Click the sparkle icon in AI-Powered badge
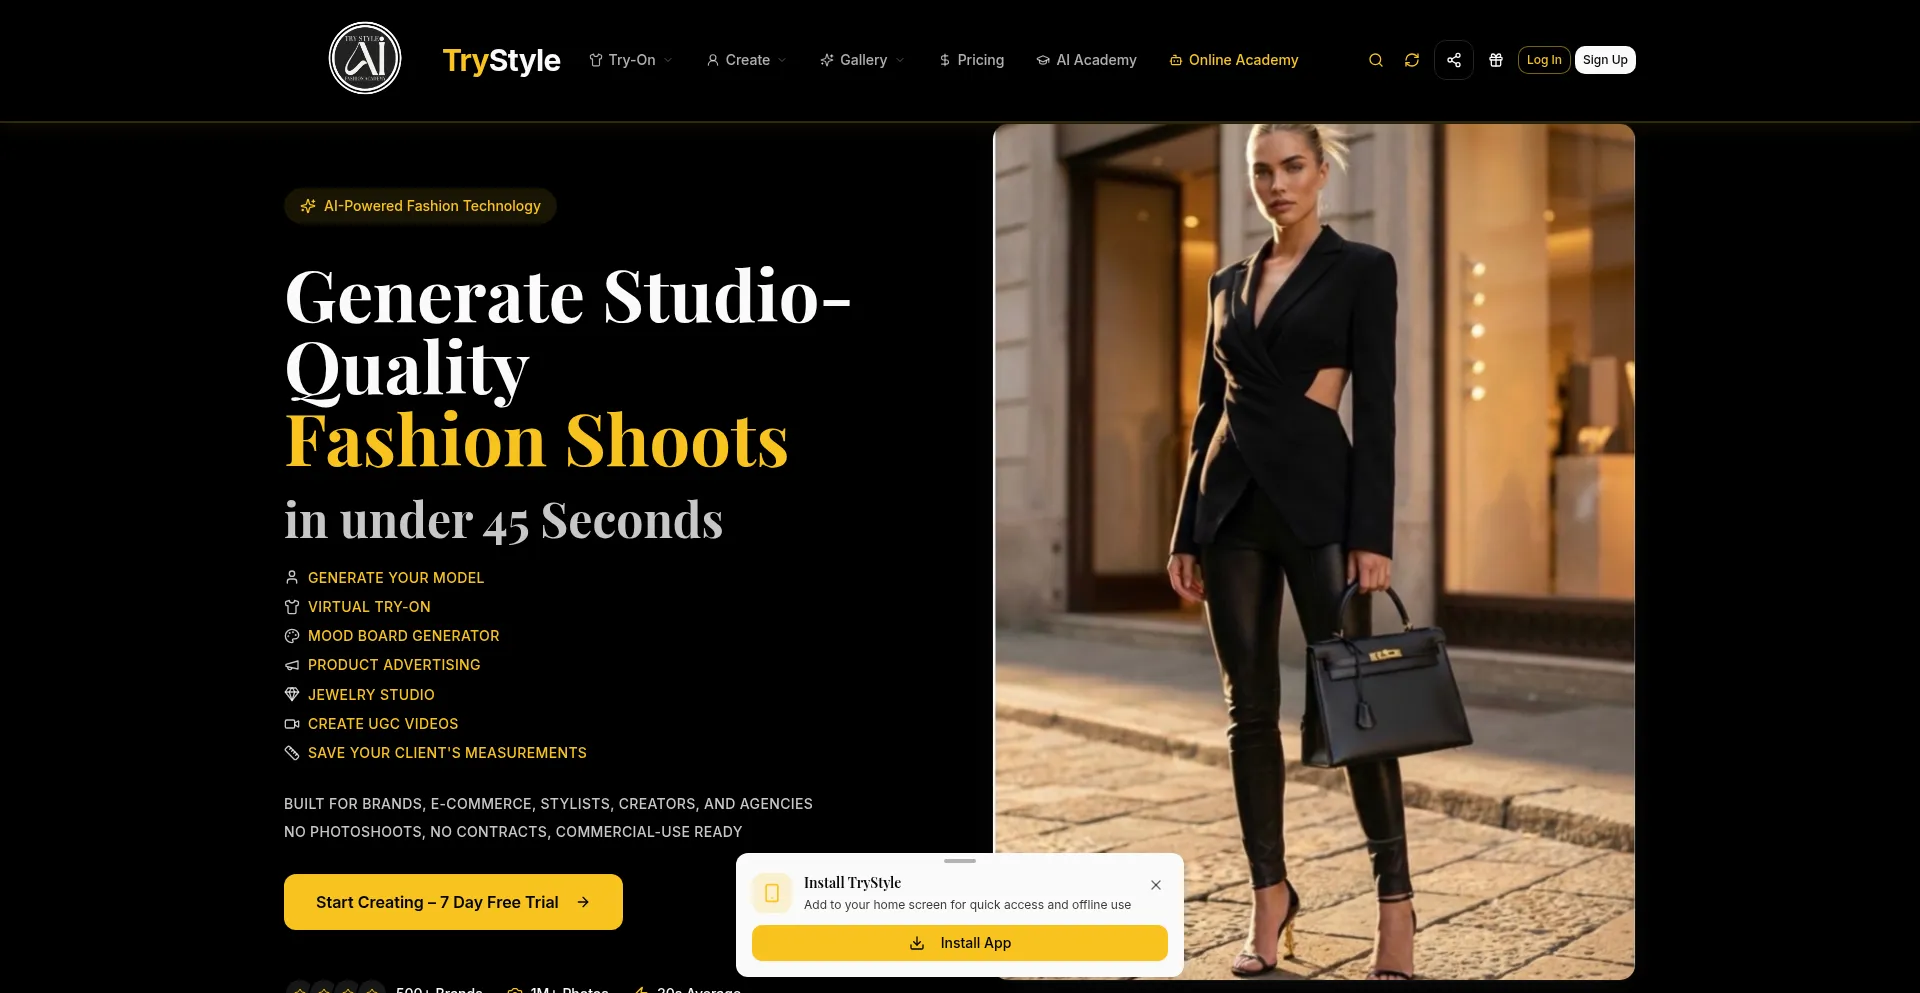1920x993 pixels. (x=308, y=206)
